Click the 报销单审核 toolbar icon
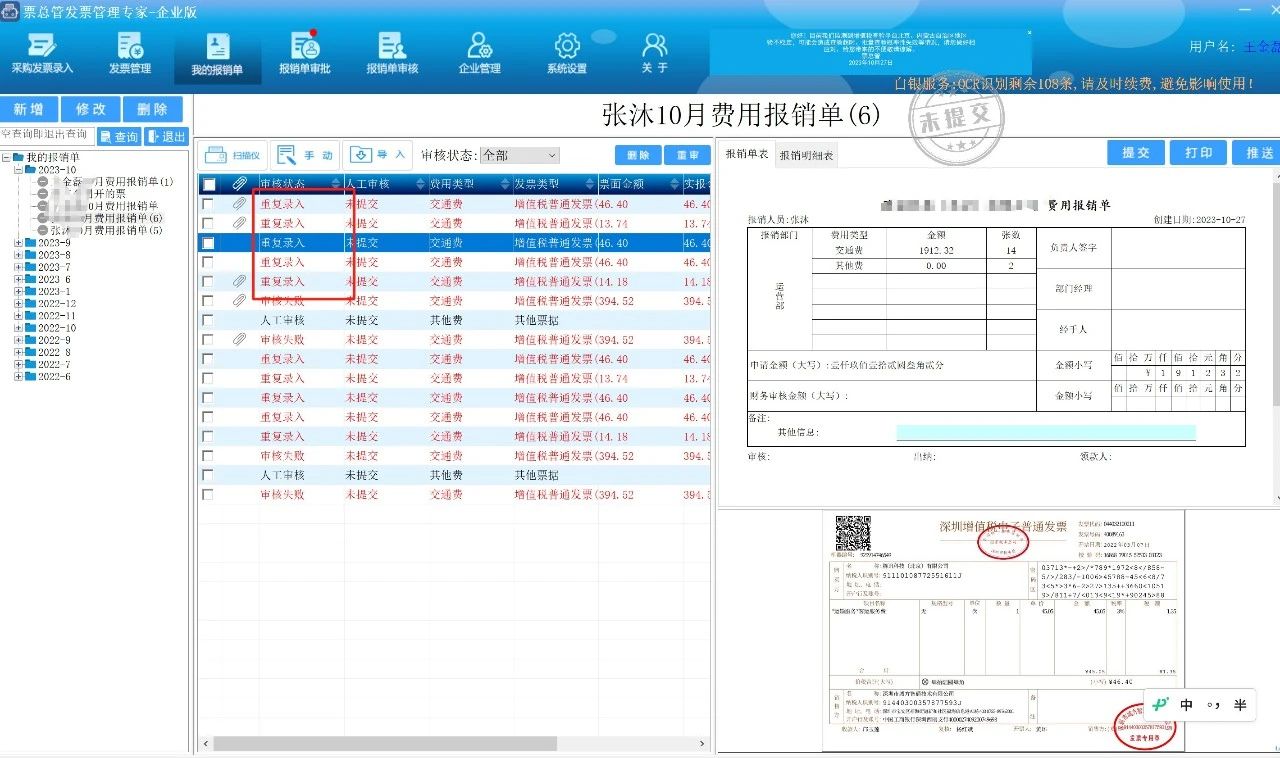The image size is (1280, 758). (392, 53)
